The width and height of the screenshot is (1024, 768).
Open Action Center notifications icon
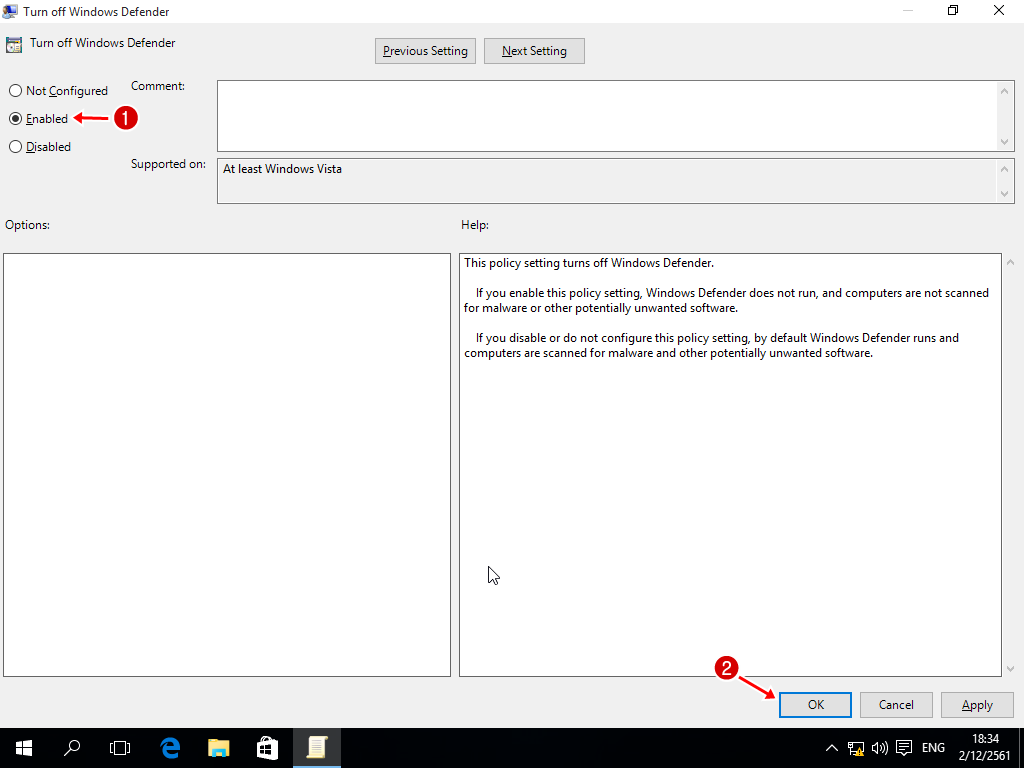point(904,747)
